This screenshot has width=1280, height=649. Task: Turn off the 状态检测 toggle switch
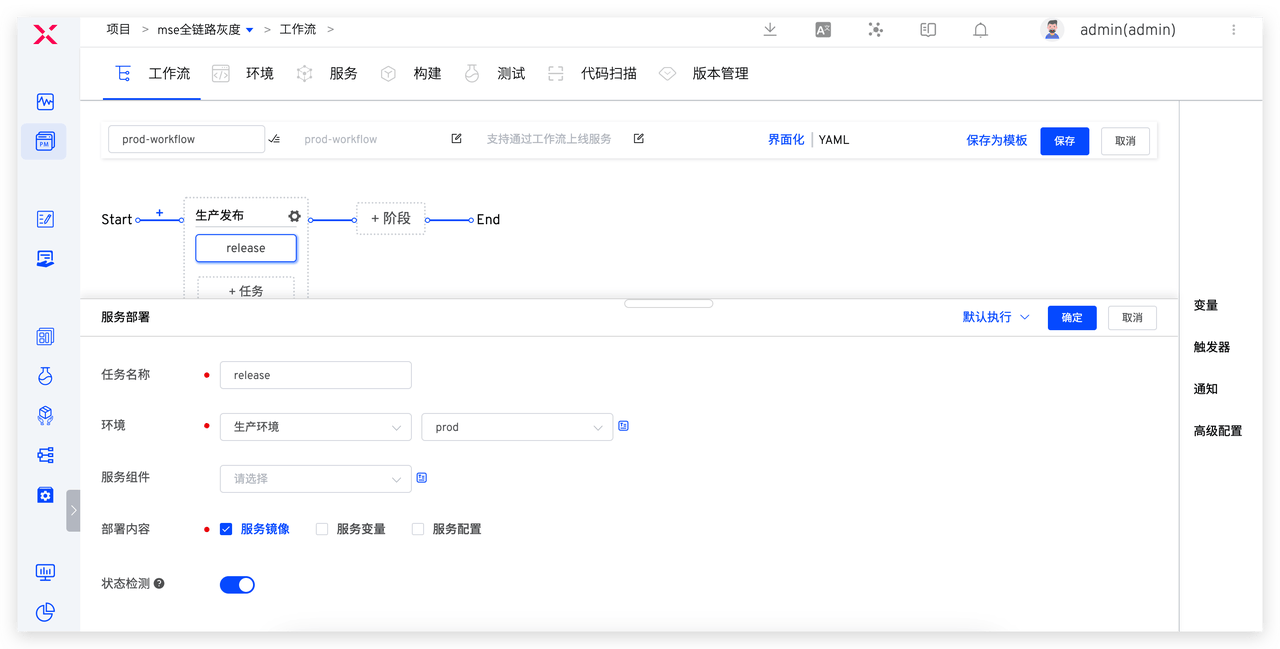237,584
